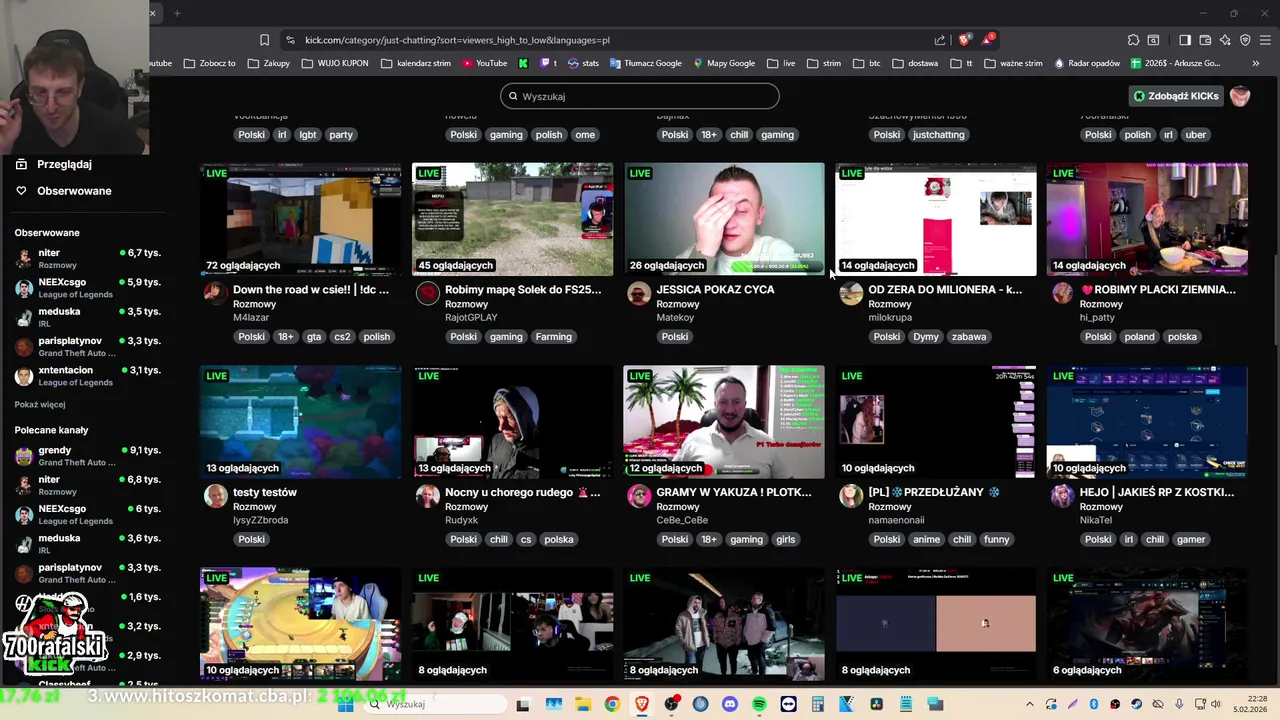Click the bookmark page icon in toolbar

tap(264, 40)
